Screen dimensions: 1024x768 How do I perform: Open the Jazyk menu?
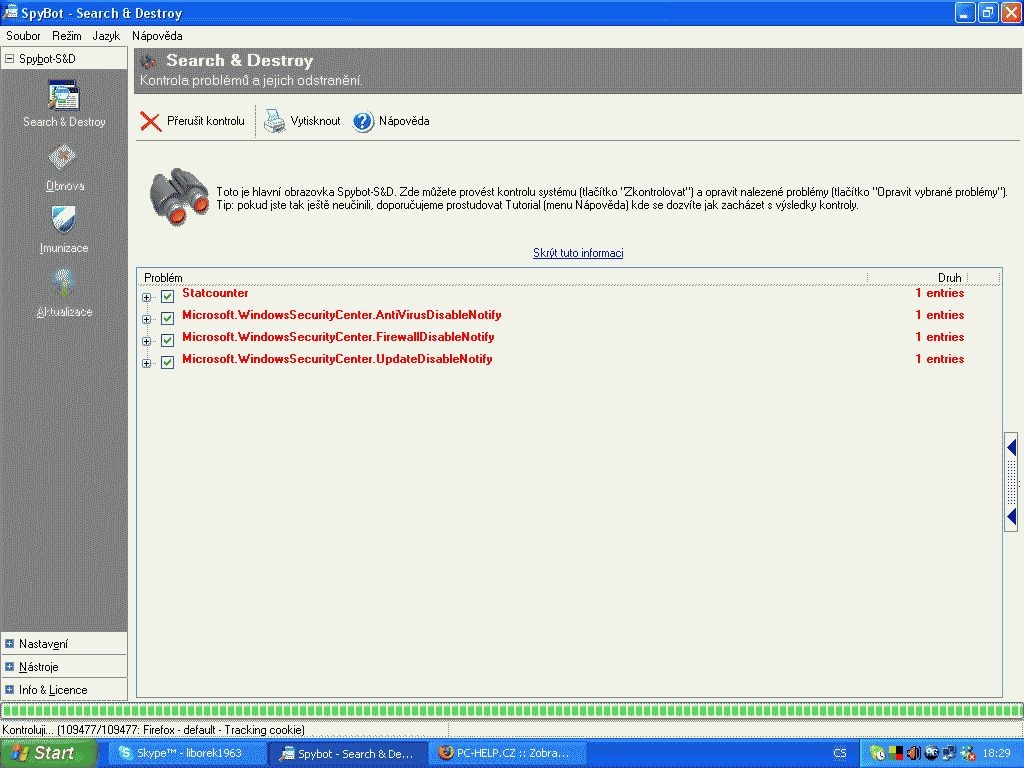(106, 36)
